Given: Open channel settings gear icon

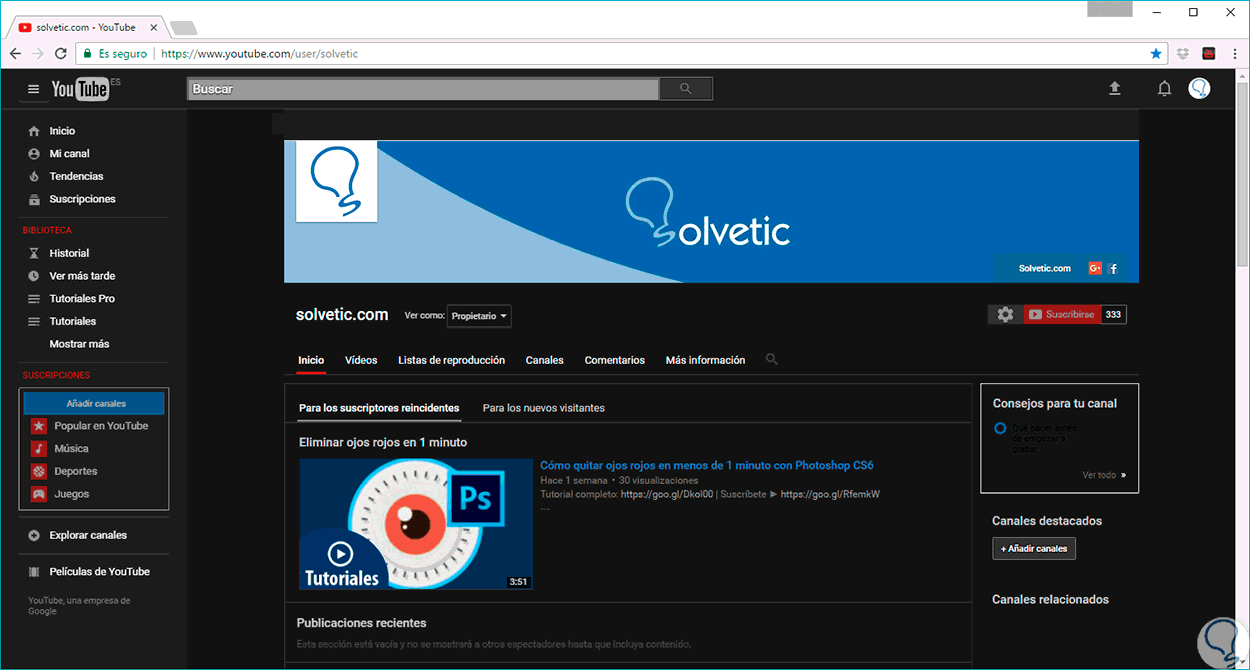Looking at the screenshot, I should [1005, 314].
